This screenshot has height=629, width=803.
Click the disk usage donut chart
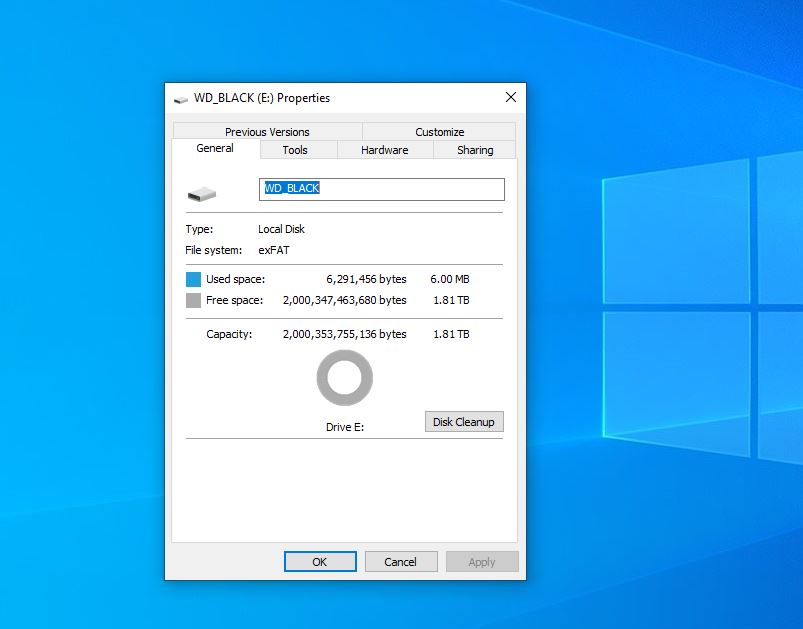pyautogui.click(x=345, y=378)
